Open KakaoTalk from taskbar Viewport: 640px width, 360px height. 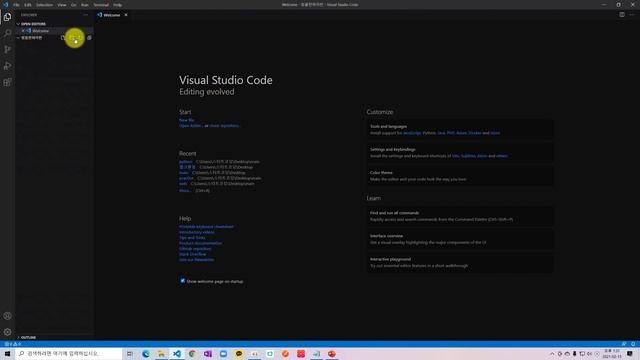pyautogui.click(x=239, y=353)
